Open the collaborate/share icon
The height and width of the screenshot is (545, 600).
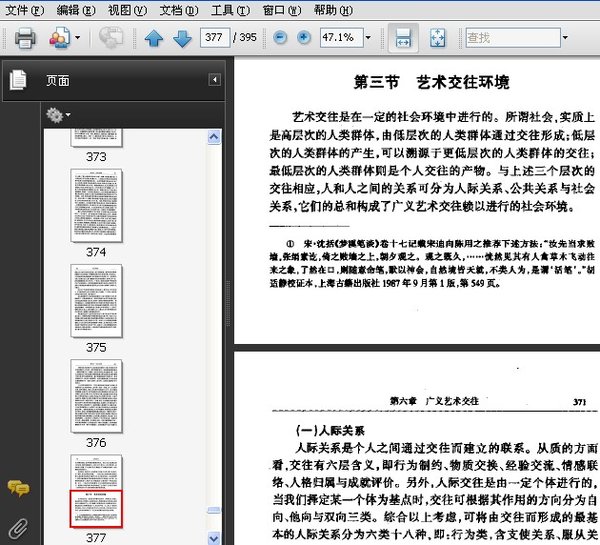(59, 38)
